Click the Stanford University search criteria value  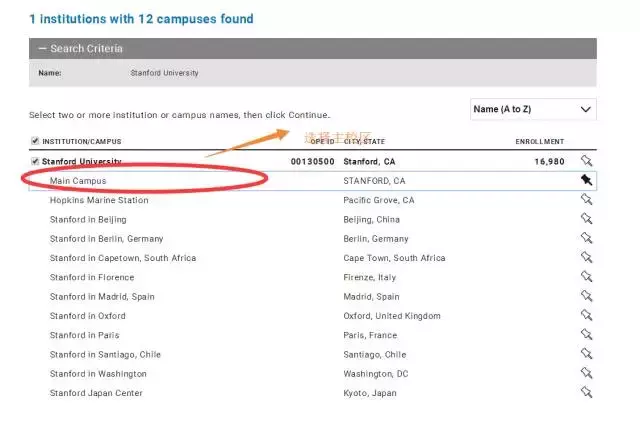pyautogui.click(x=164, y=73)
